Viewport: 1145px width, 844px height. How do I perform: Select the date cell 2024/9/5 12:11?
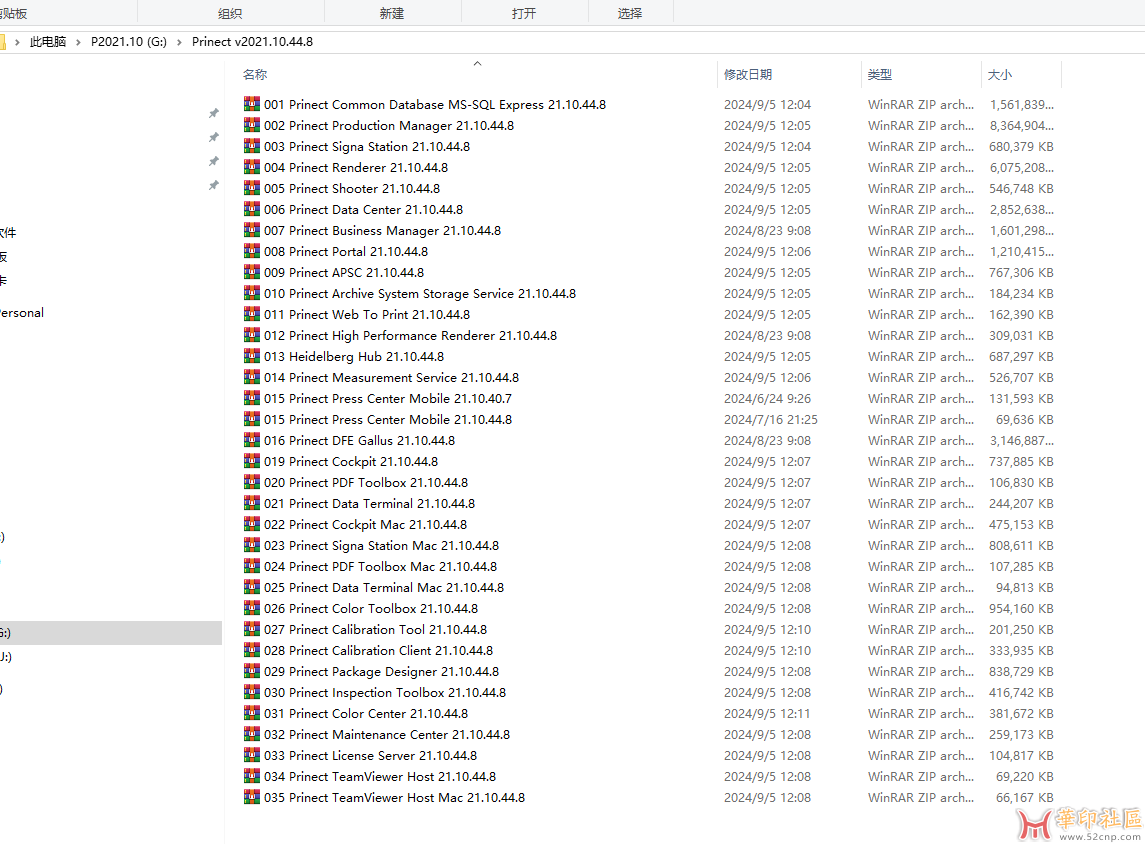coord(767,713)
